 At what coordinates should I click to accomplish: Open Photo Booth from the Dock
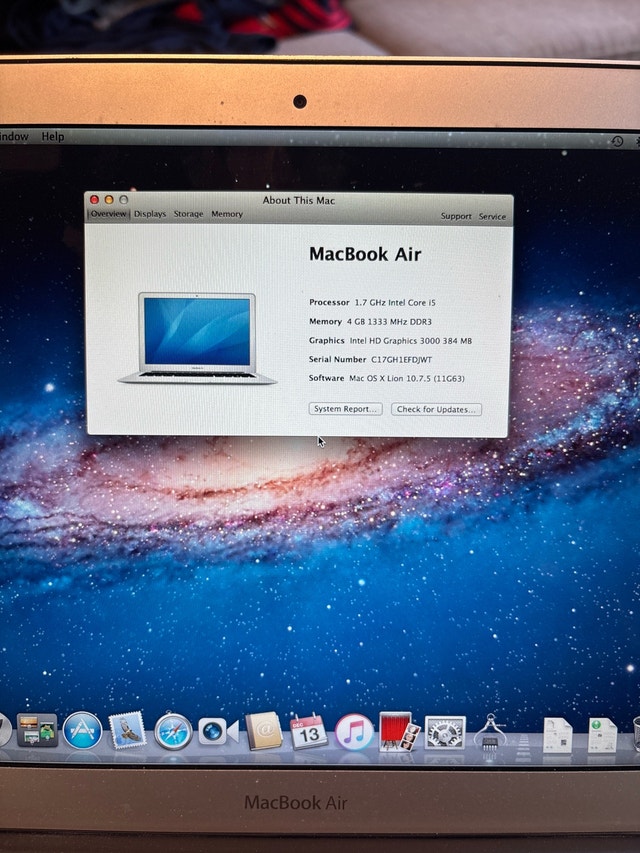(x=399, y=732)
